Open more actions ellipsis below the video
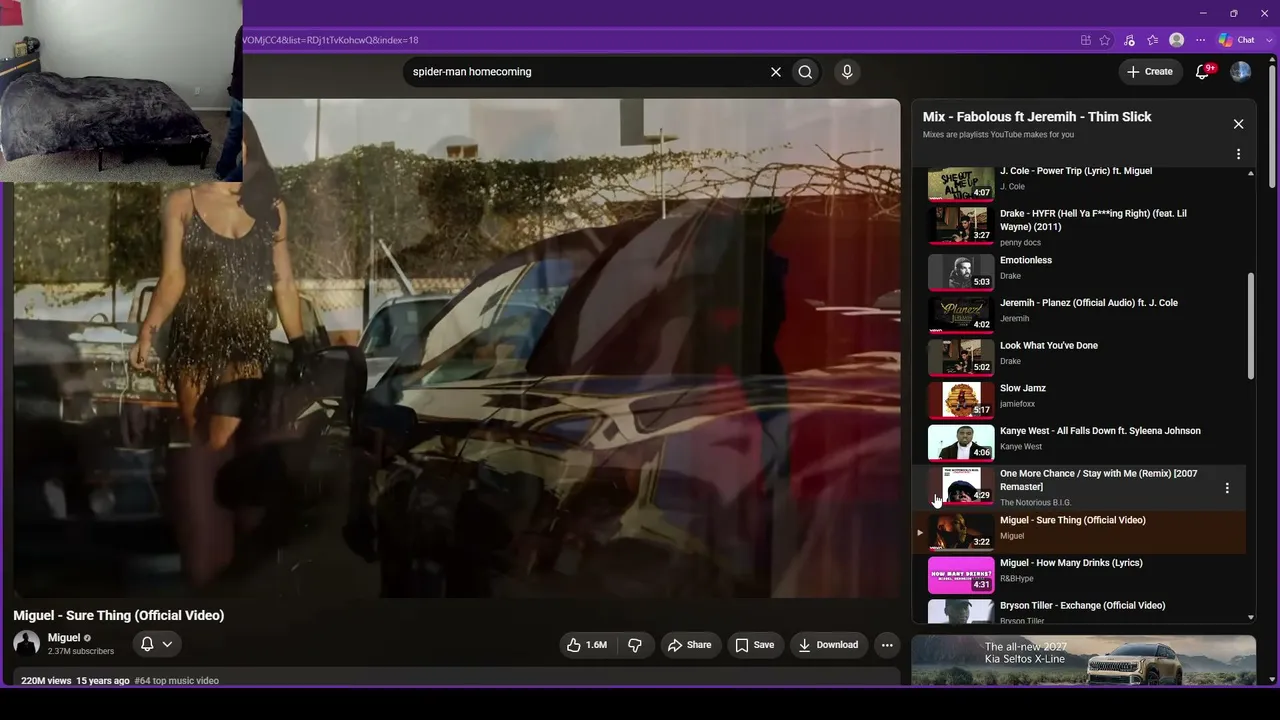This screenshot has width=1280, height=720. (x=887, y=645)
